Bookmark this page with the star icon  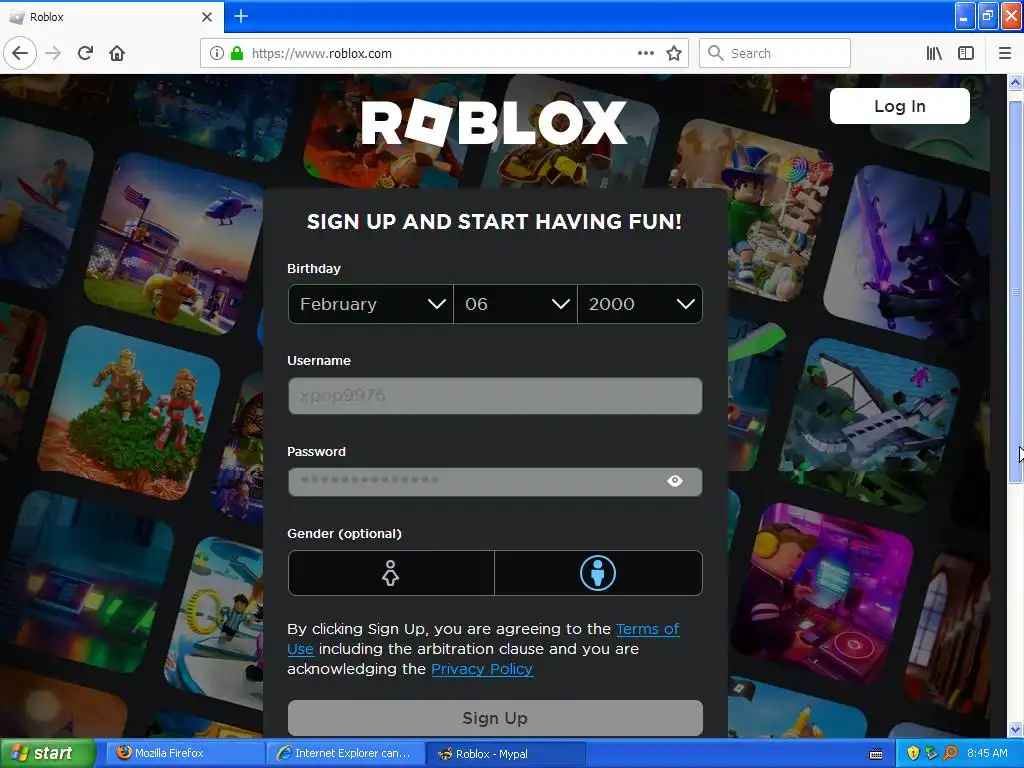[674, 53]
